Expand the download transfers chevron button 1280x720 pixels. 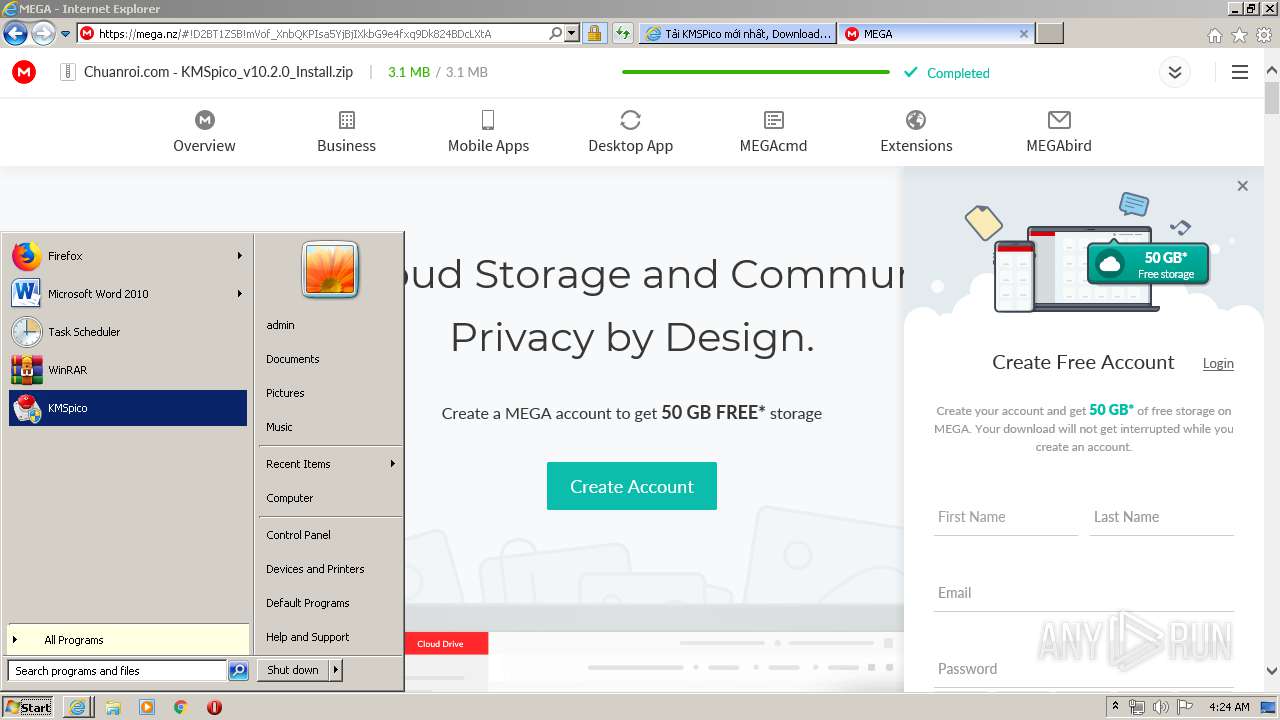click(x=1175, y=72)
